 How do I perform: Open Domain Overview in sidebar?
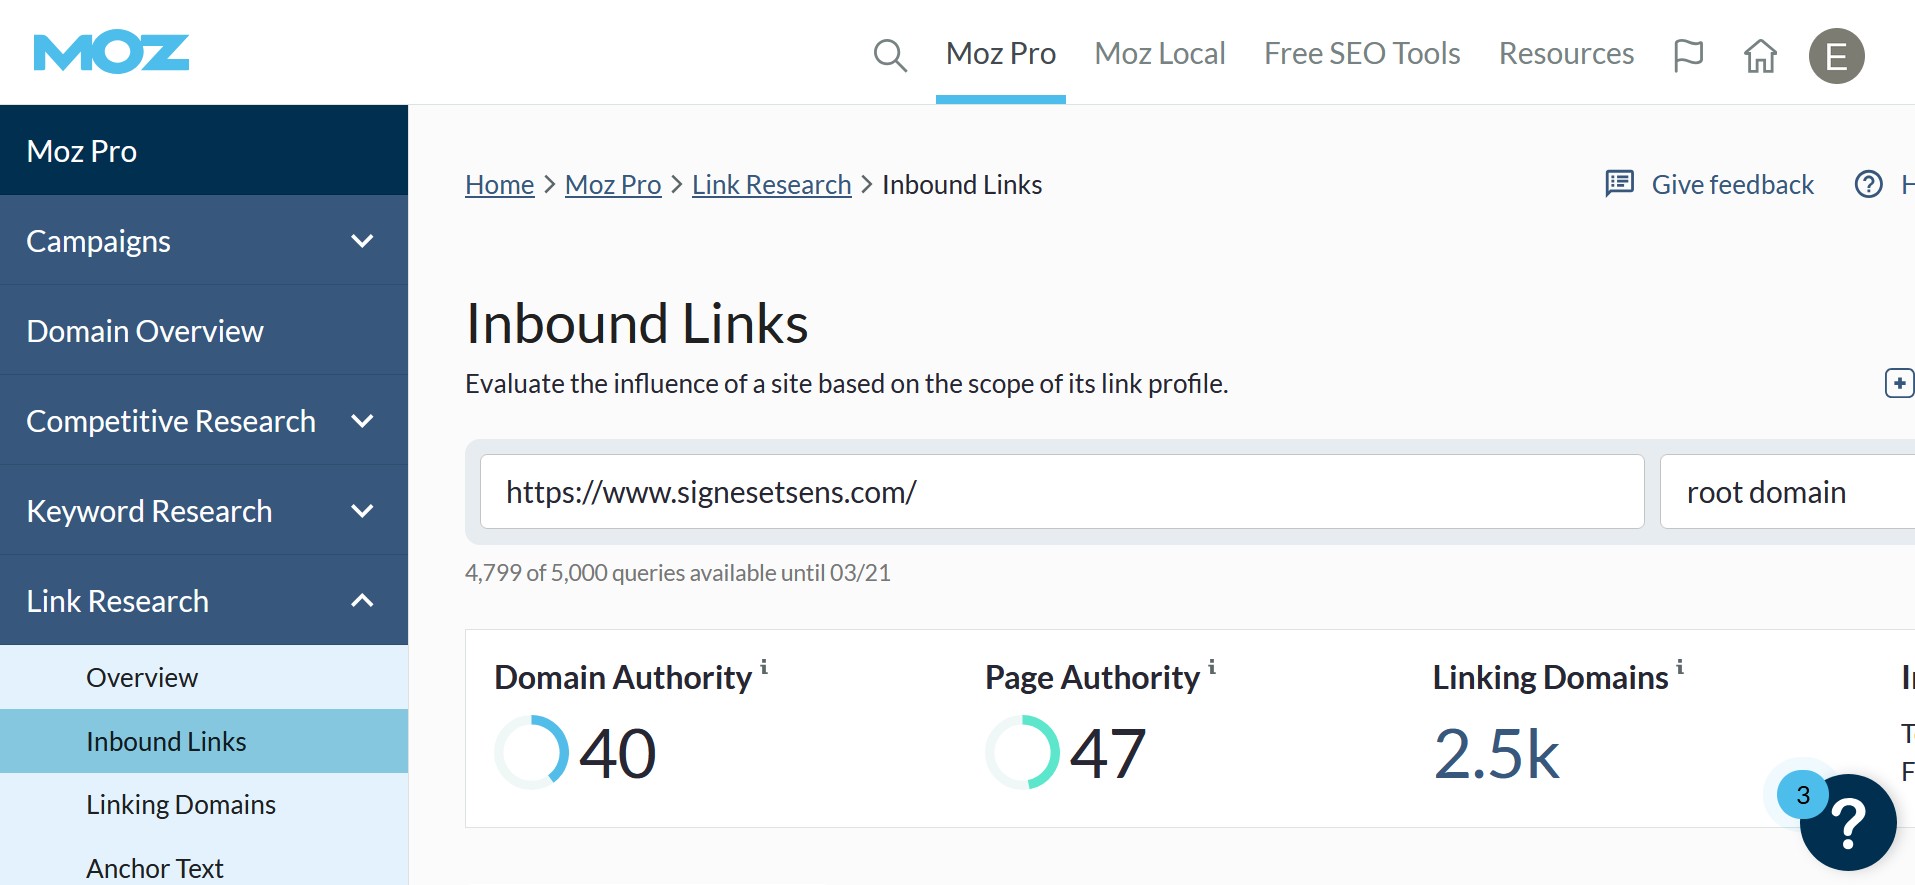204,331
